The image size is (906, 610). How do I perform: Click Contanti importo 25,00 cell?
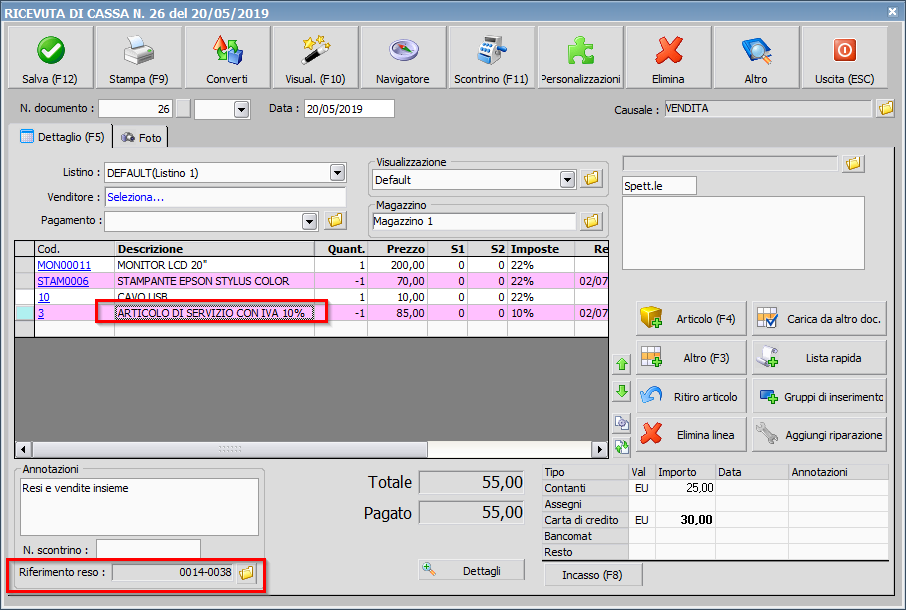point(685,488)
